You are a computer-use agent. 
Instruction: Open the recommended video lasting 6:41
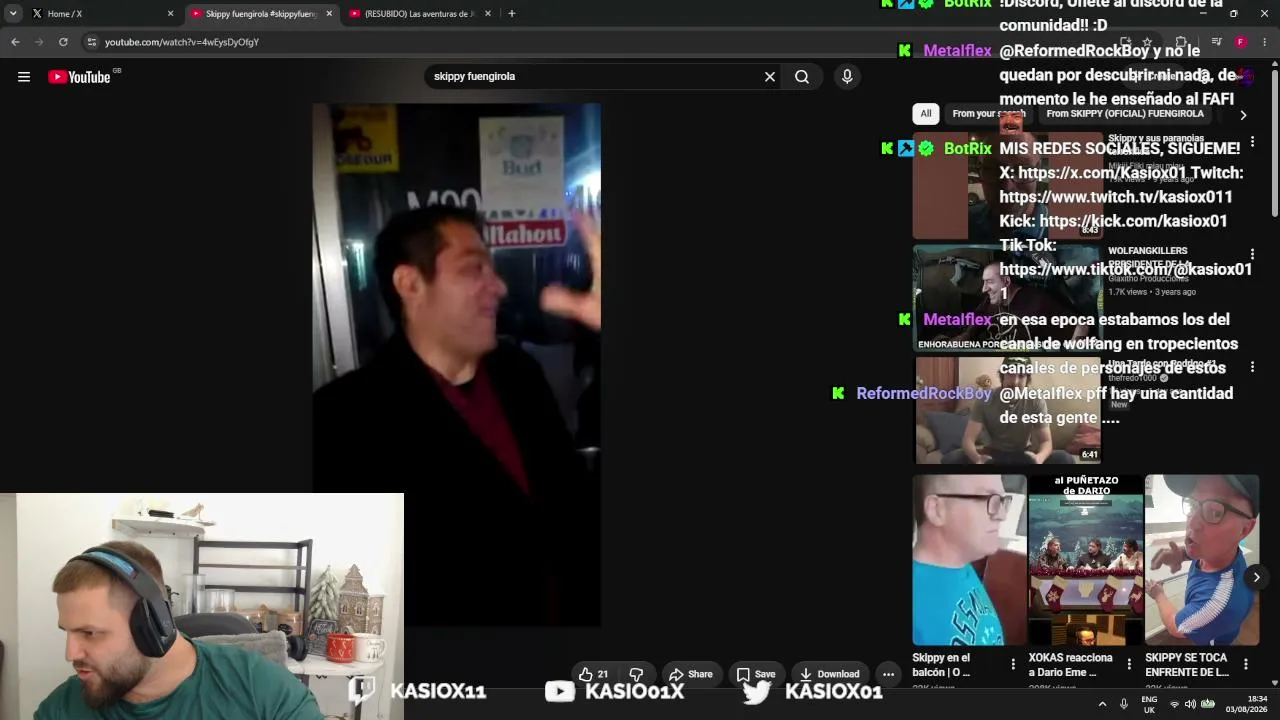[x=1008, y=410]
